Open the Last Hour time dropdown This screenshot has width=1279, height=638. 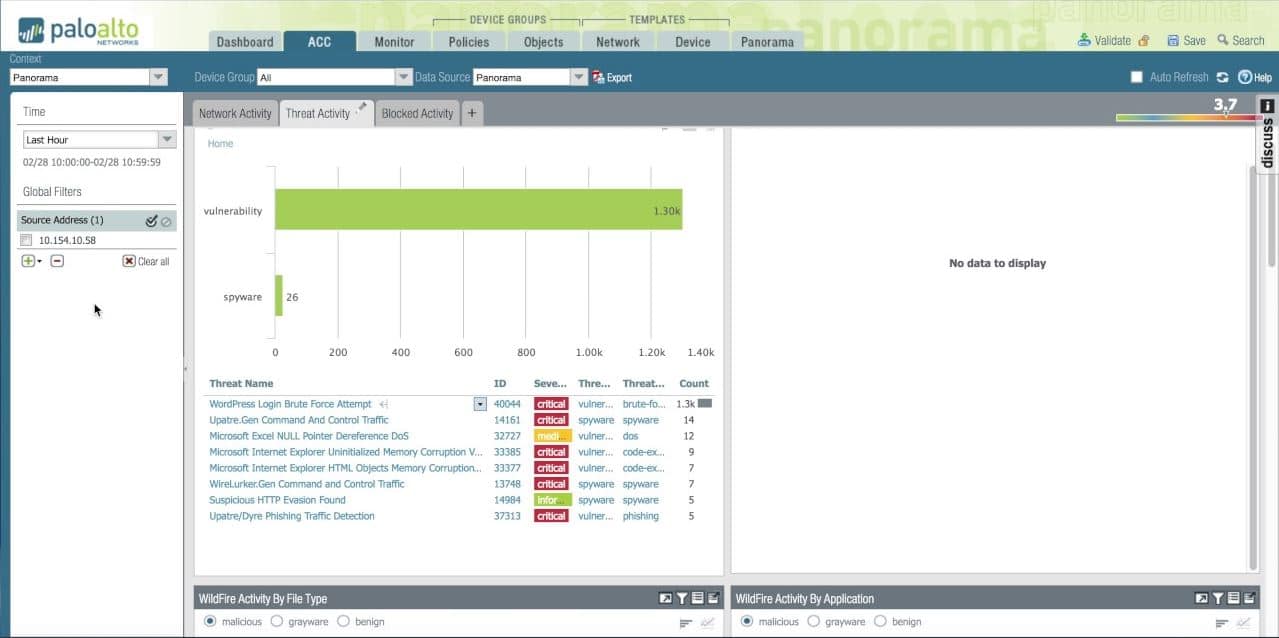click(167, 140)
